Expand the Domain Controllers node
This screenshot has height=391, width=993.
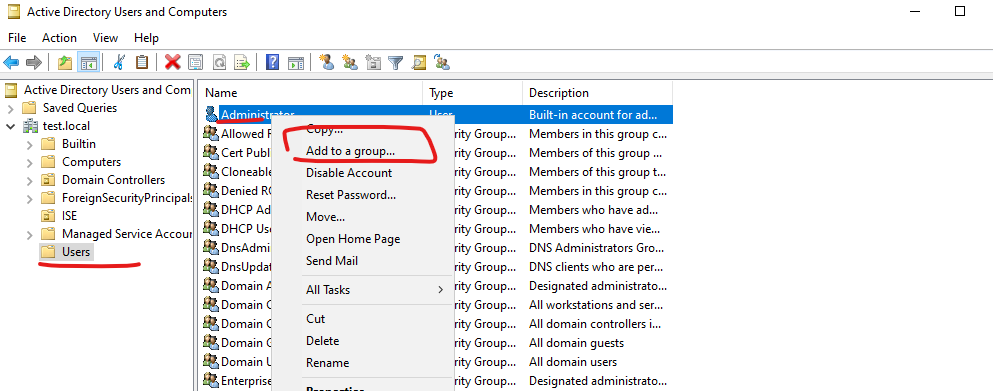click(30, 181)
